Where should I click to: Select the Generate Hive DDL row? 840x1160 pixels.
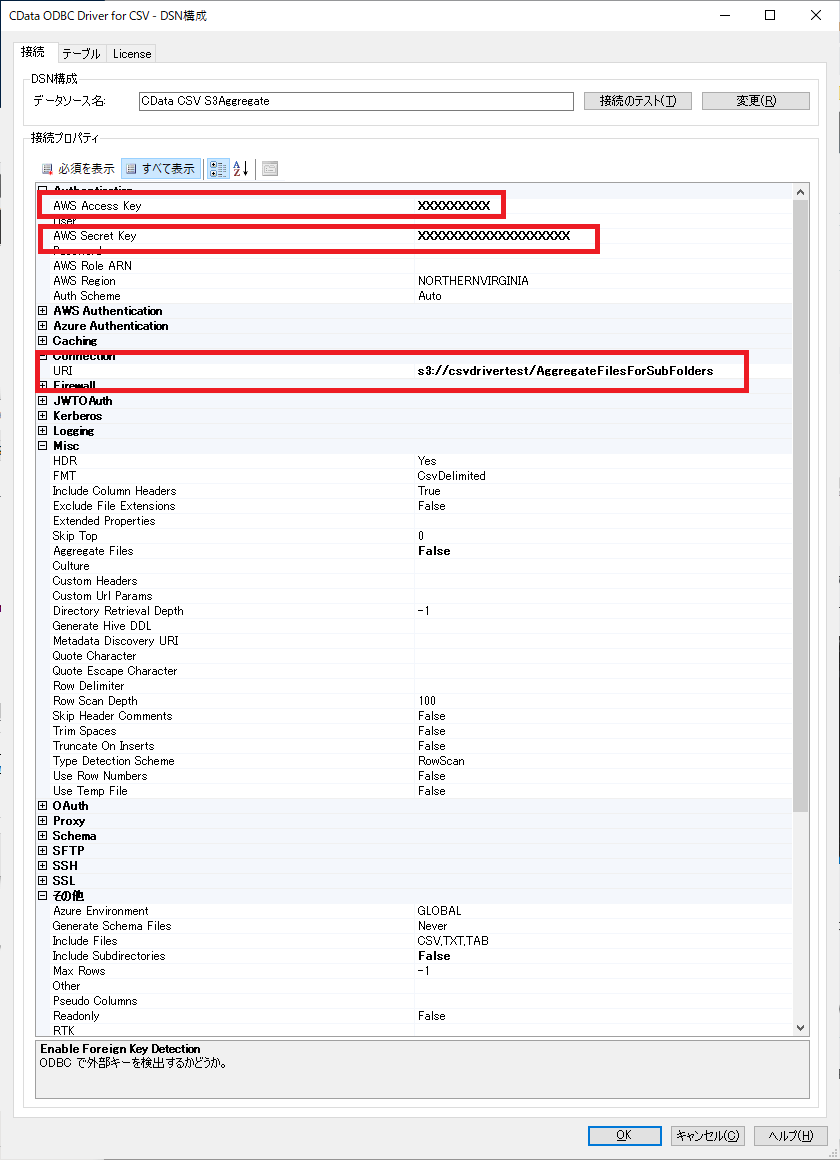pos(414,626)
